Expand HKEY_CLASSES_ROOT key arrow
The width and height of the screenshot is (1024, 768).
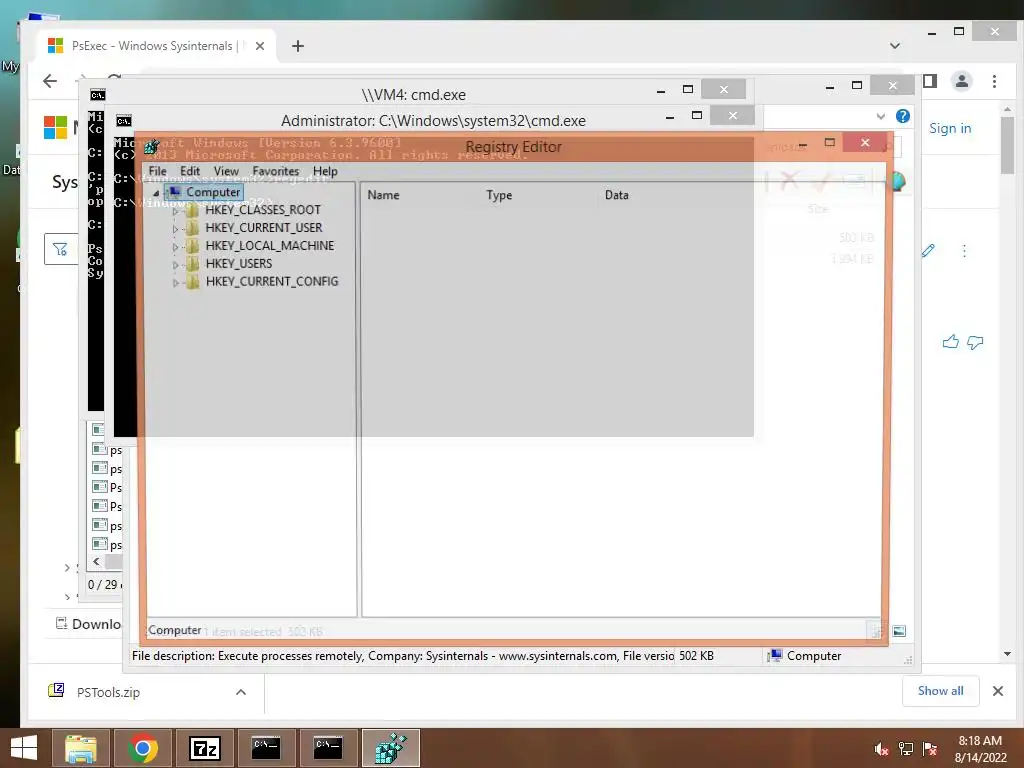[175, 211]
